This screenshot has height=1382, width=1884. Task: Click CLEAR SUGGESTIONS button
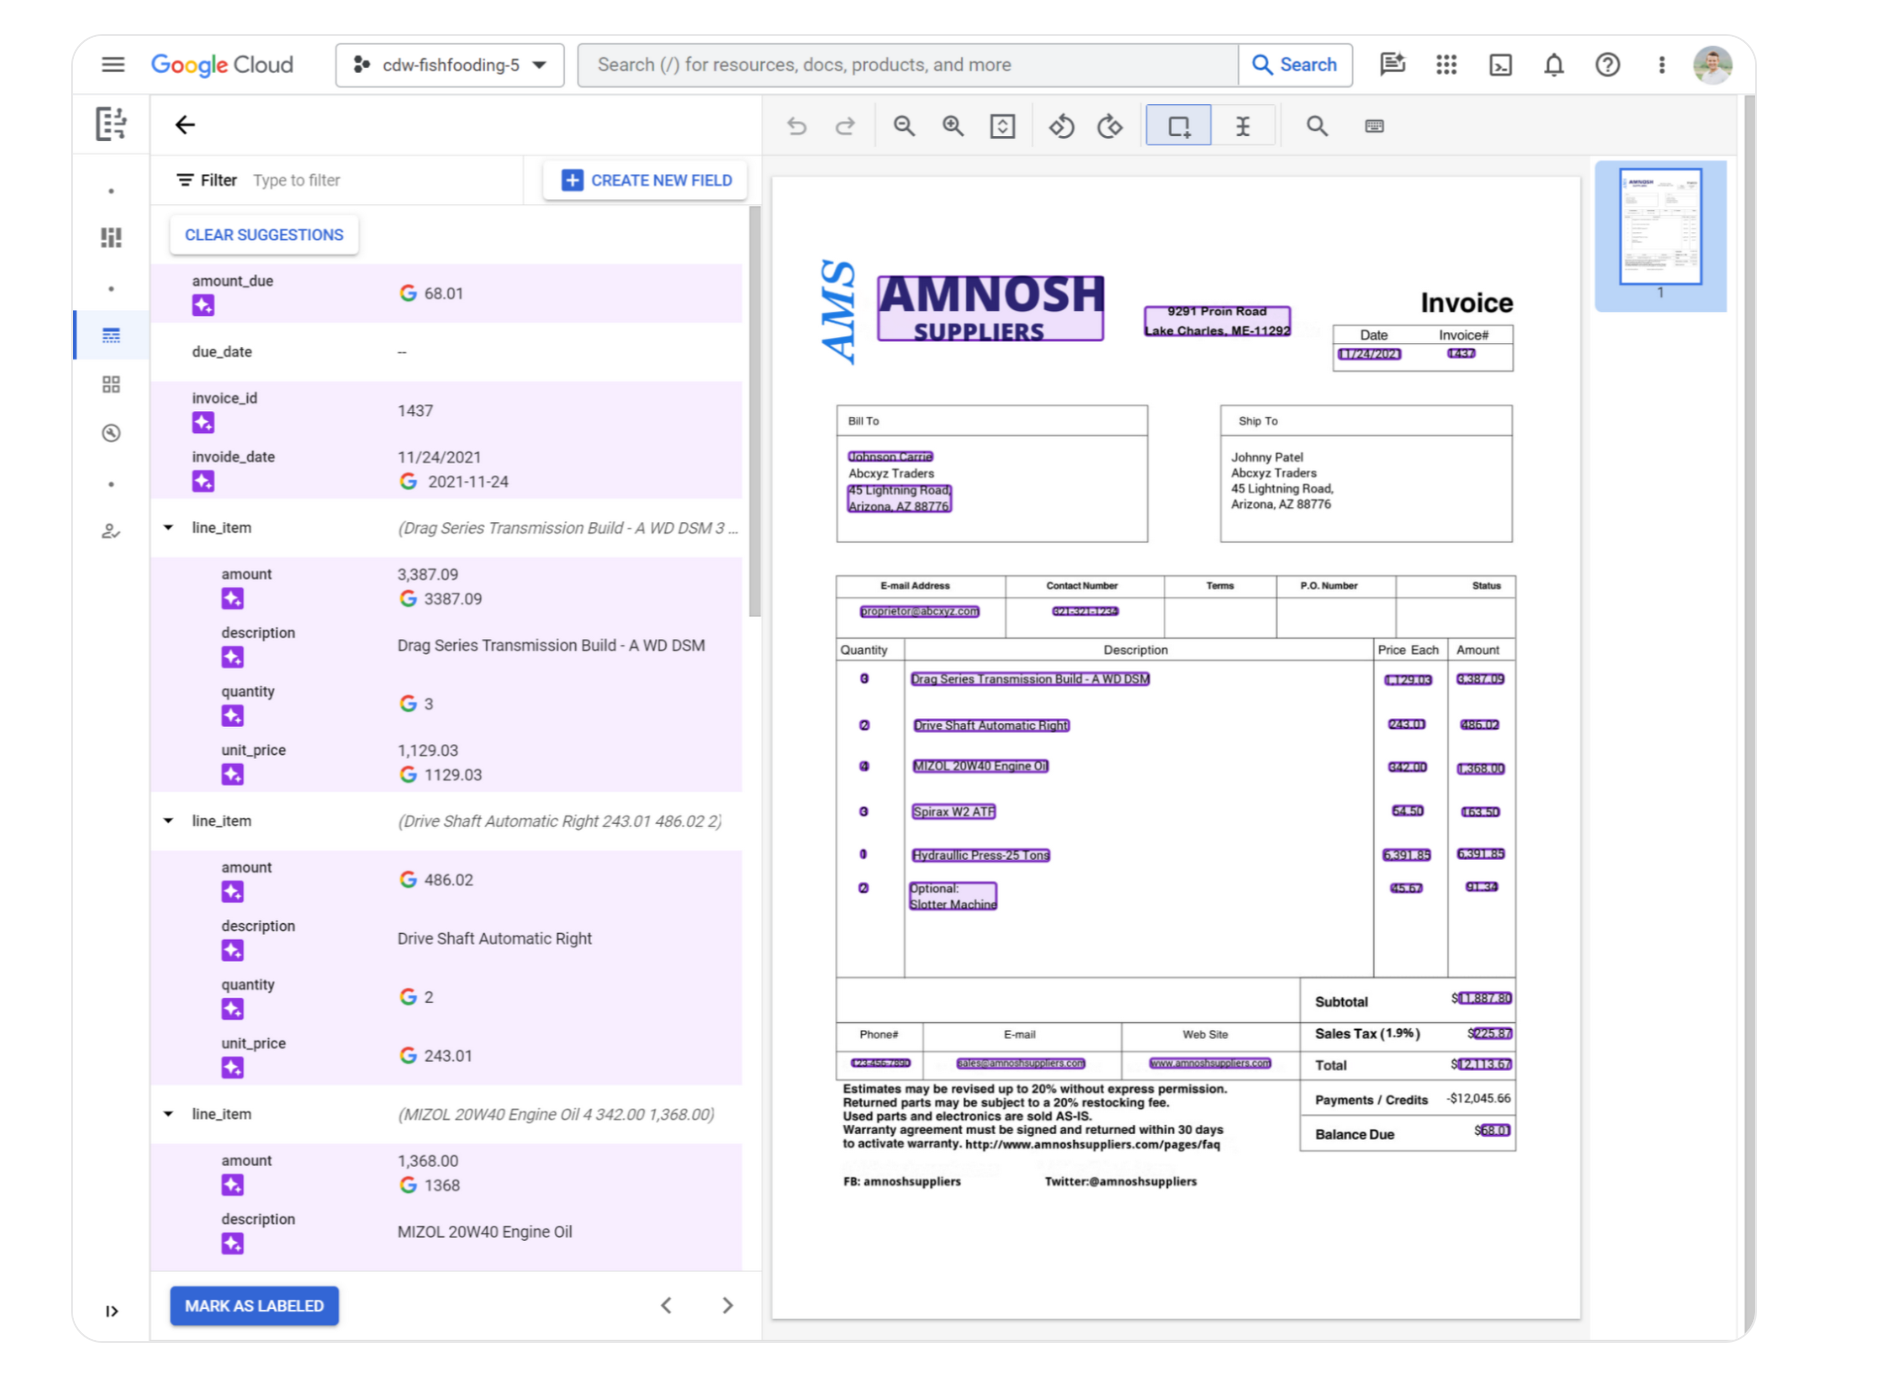(x=264, y=235)
